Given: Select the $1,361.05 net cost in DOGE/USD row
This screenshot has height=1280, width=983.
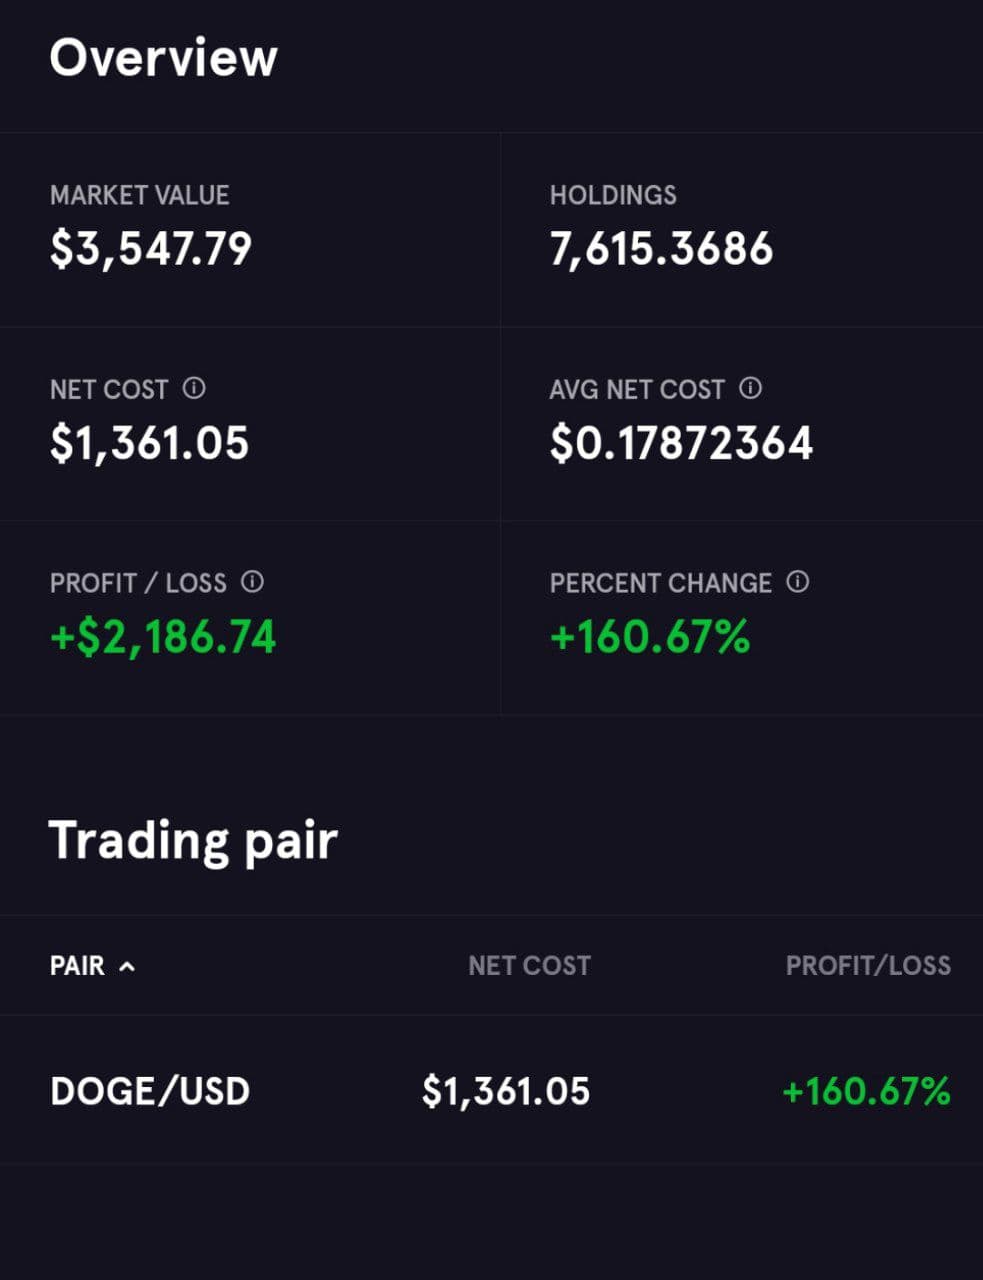Looking at the screenshot, I should click(x=506, y=1091).
